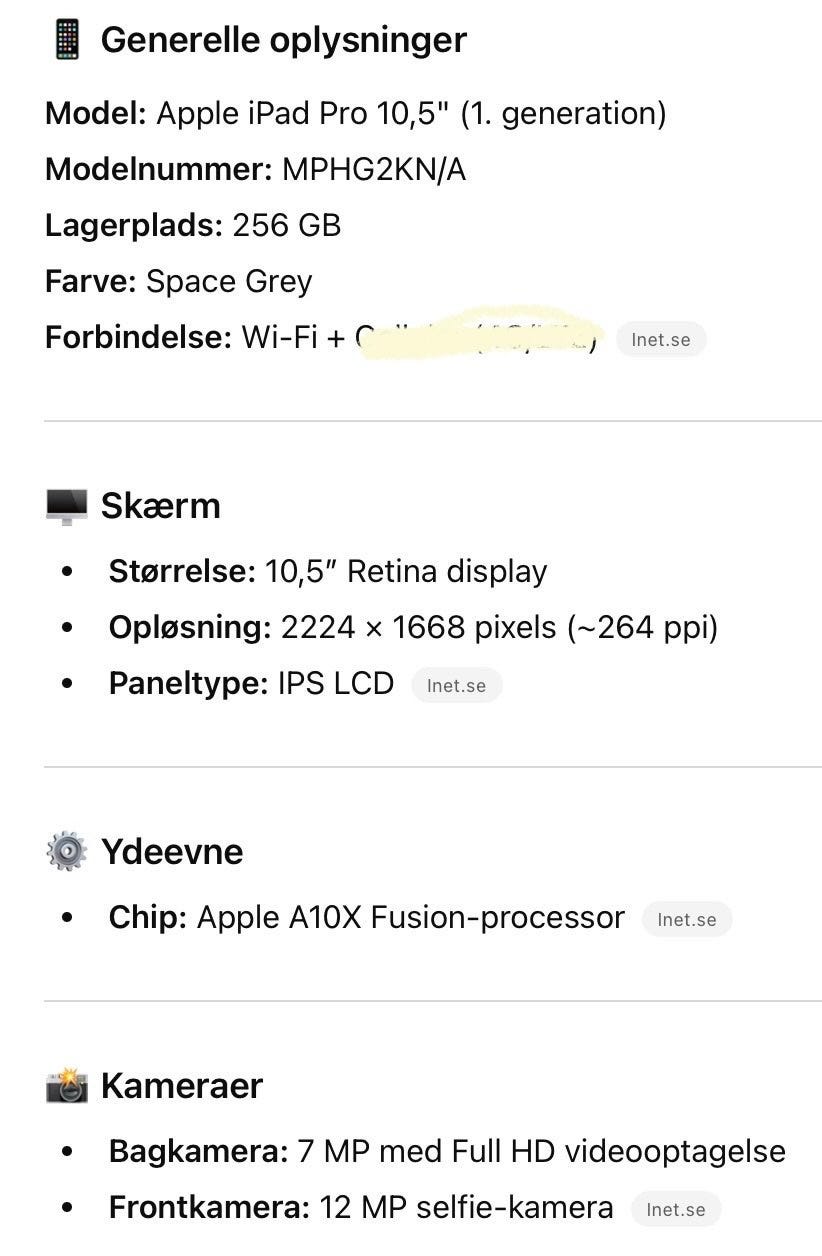This screenshot has height=1256, width=822.
Task: Click the phone emoji beside Generelle oplysninger
Action: tap(67, 40)
